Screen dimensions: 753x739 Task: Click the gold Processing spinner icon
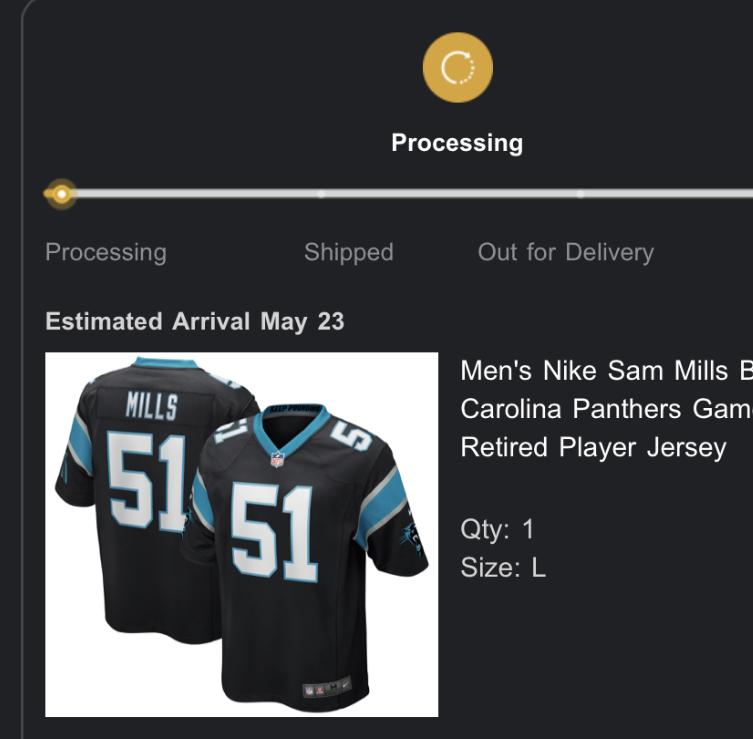click(457, 68)
